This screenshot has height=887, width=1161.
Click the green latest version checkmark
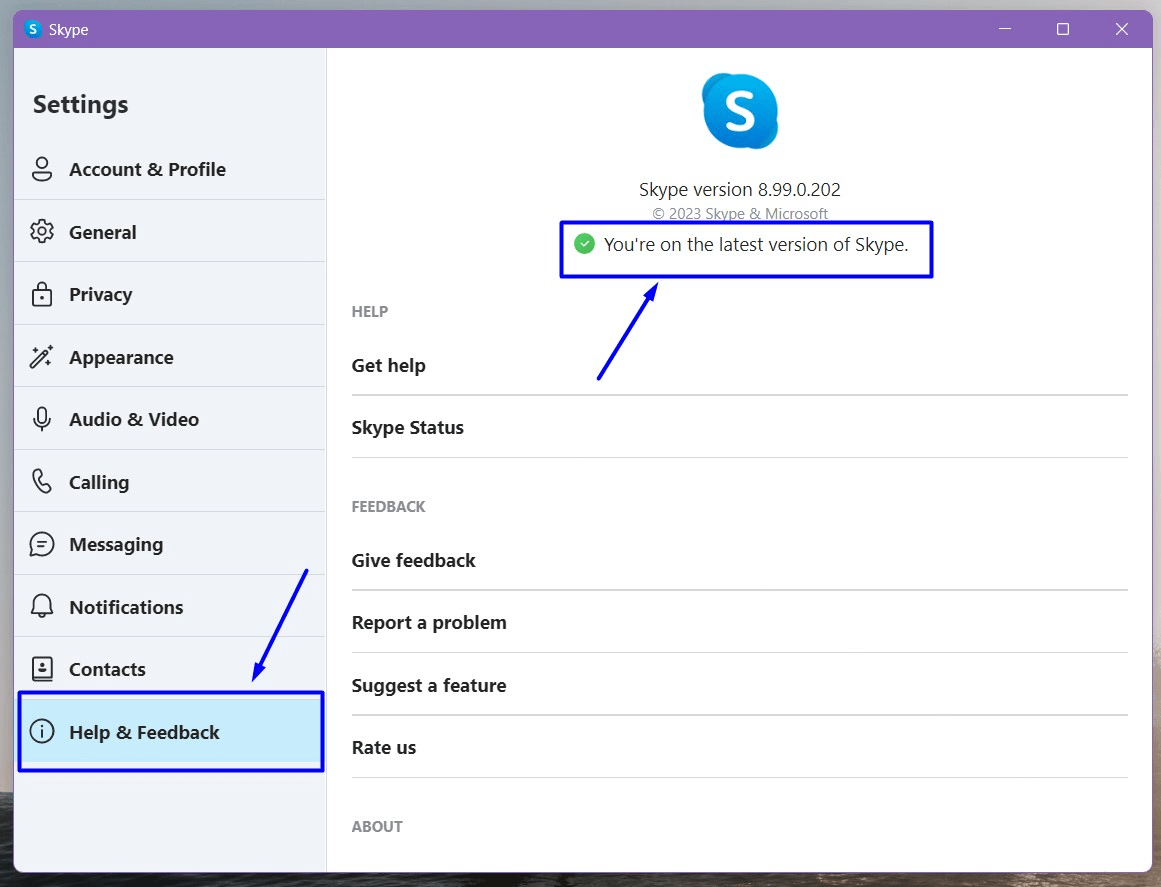585,244
